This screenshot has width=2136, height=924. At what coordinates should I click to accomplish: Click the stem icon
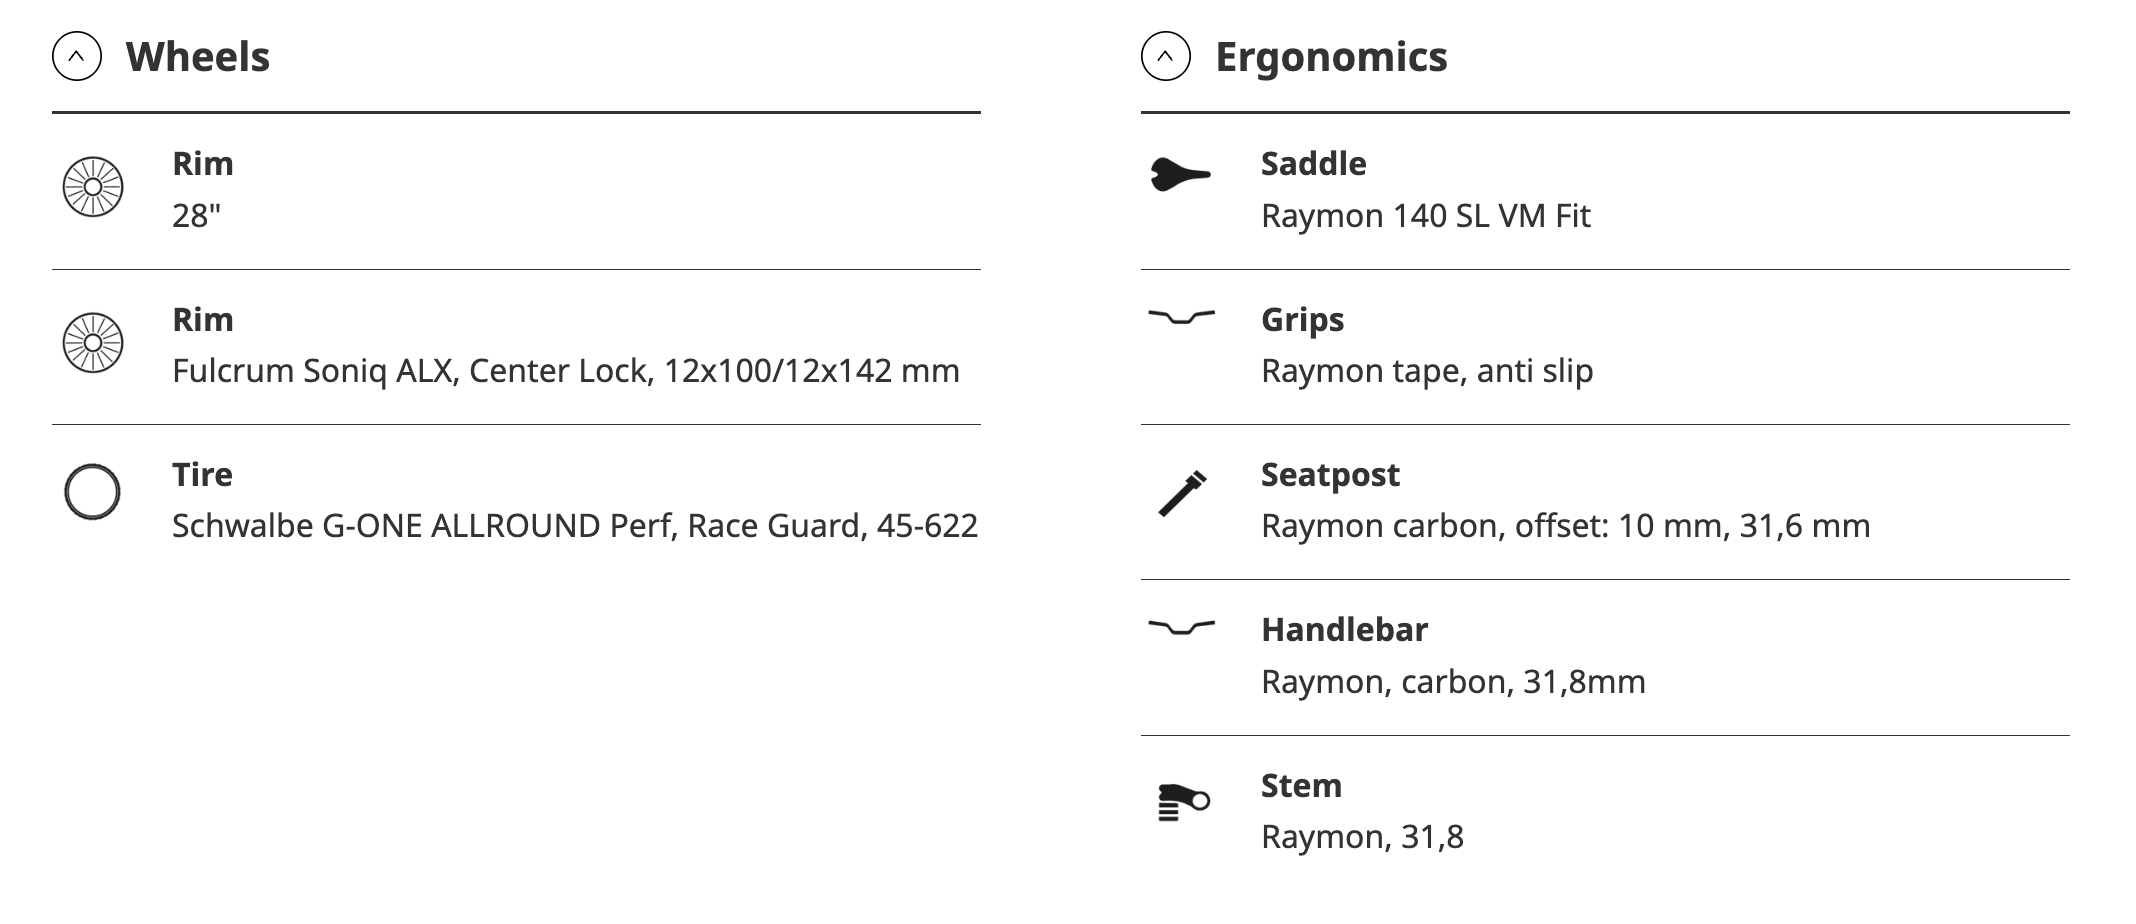[x=1183, y=803]
